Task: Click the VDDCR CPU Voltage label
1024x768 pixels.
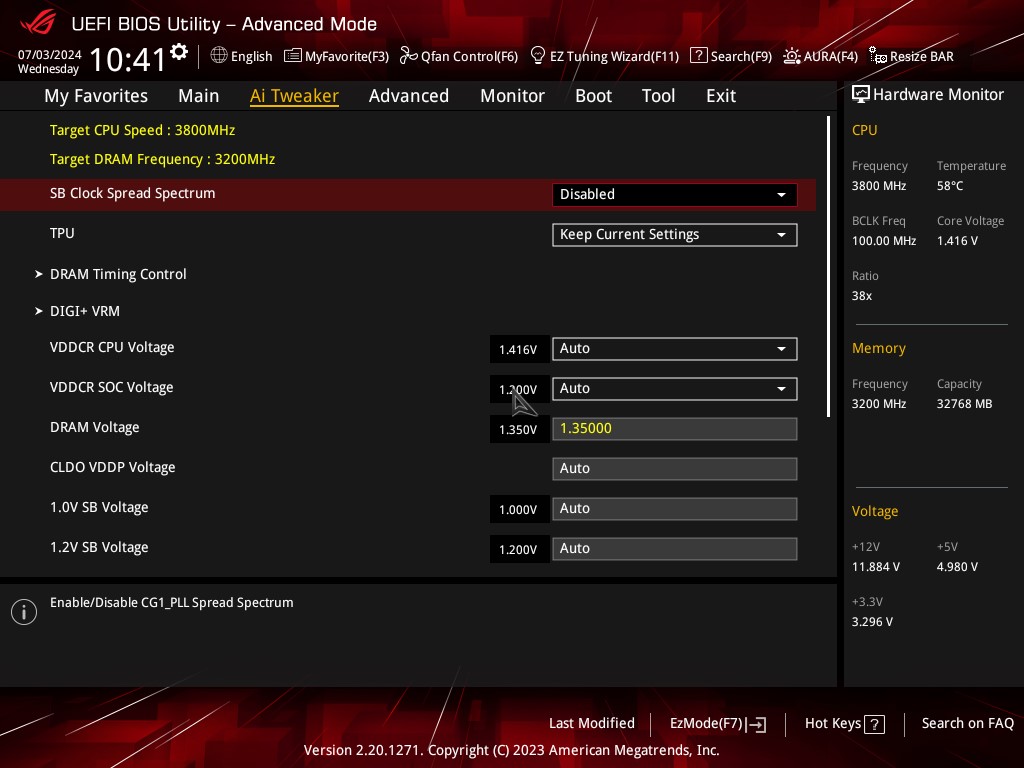Action: click(x=112, y=347)
